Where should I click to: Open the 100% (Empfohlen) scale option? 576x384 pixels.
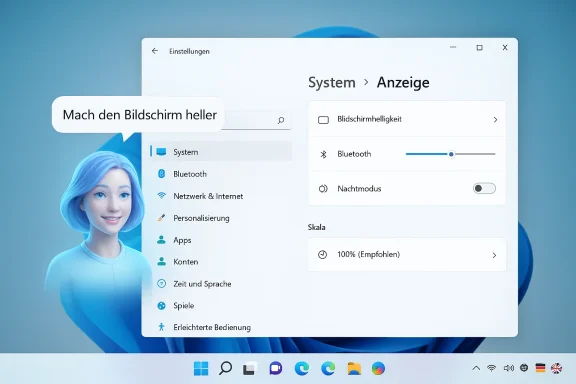click(x=407, y=255)
